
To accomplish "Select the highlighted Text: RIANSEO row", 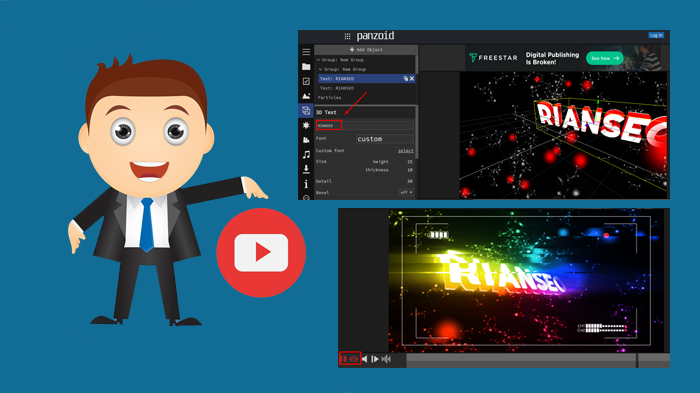I will tap(367, 79).
